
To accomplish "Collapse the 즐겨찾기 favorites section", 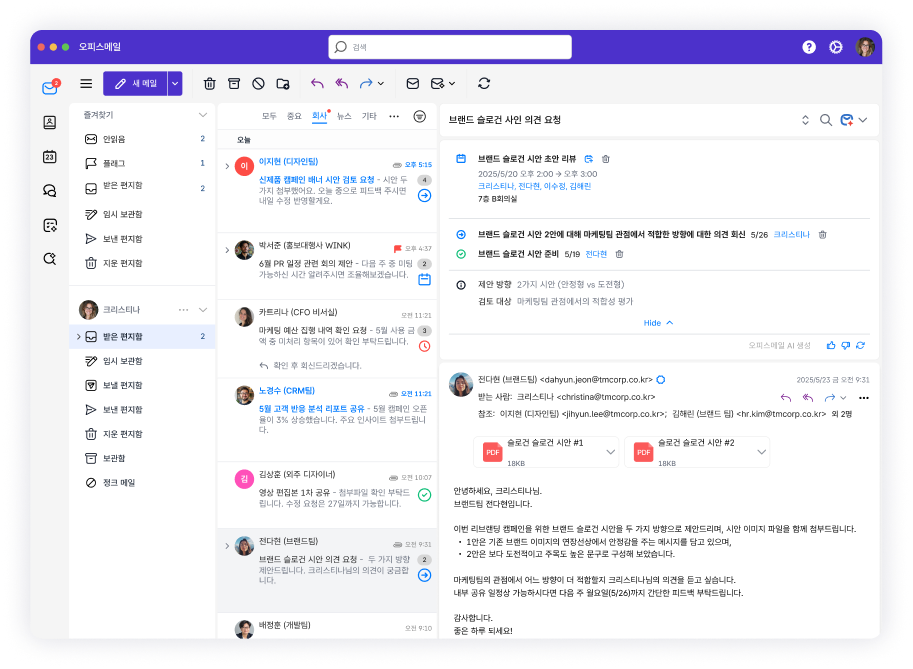I will tap(203, 115).
